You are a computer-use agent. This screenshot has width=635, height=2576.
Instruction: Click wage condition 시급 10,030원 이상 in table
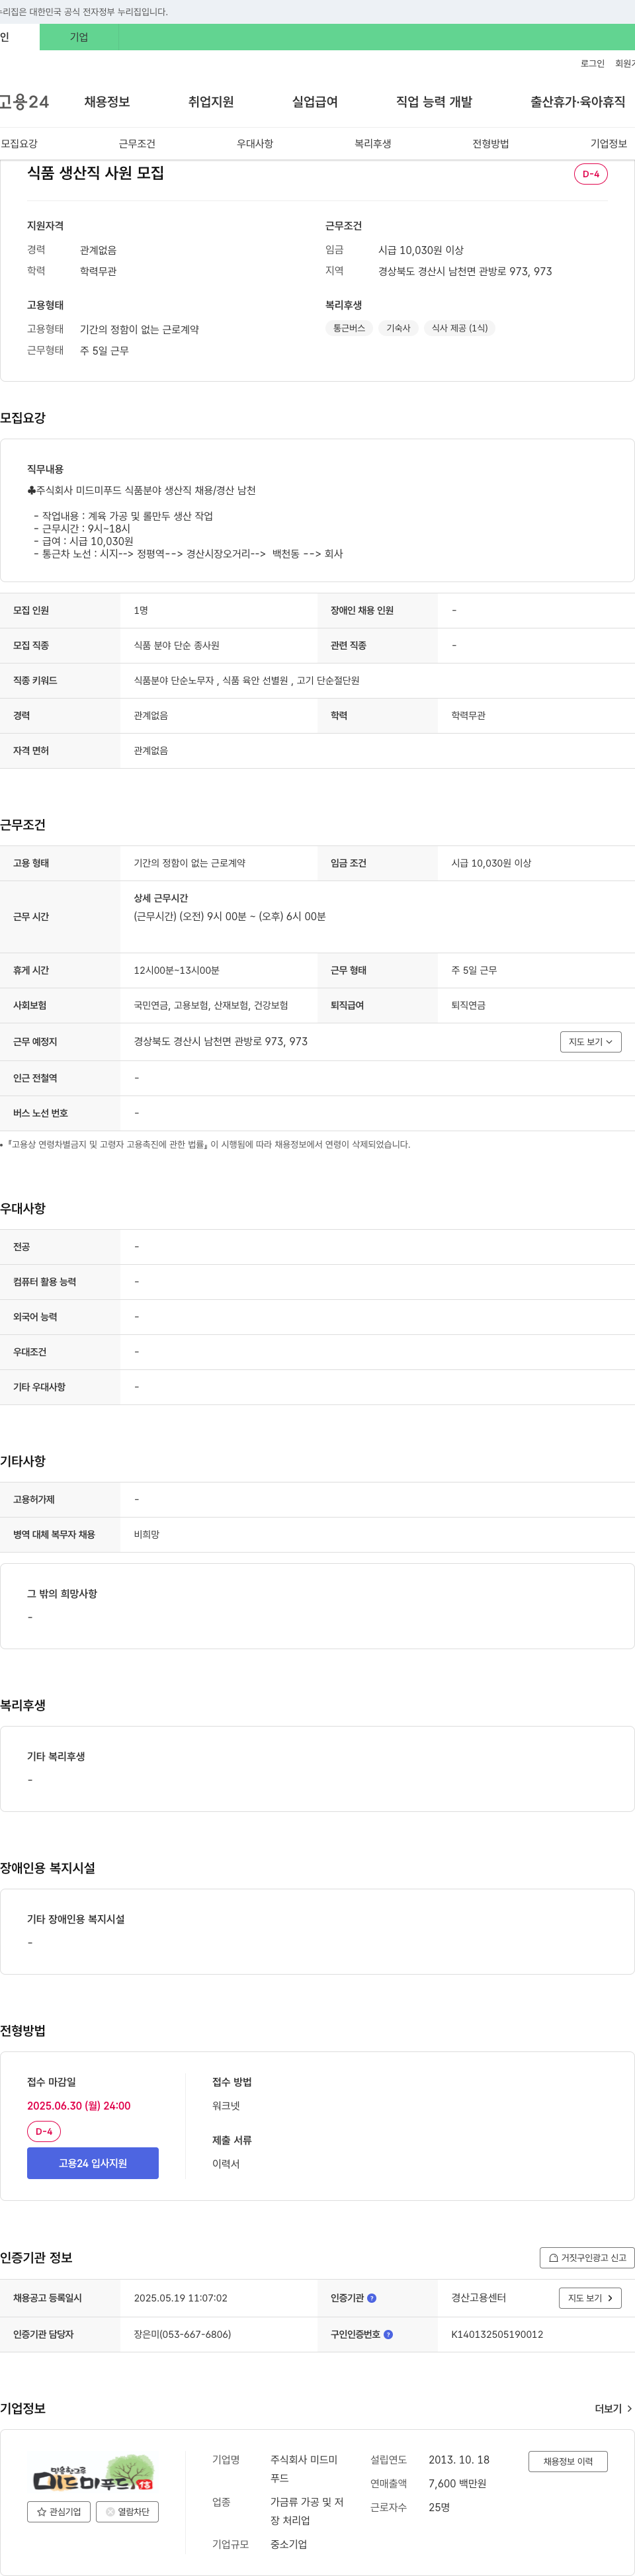tap(491, 863)
